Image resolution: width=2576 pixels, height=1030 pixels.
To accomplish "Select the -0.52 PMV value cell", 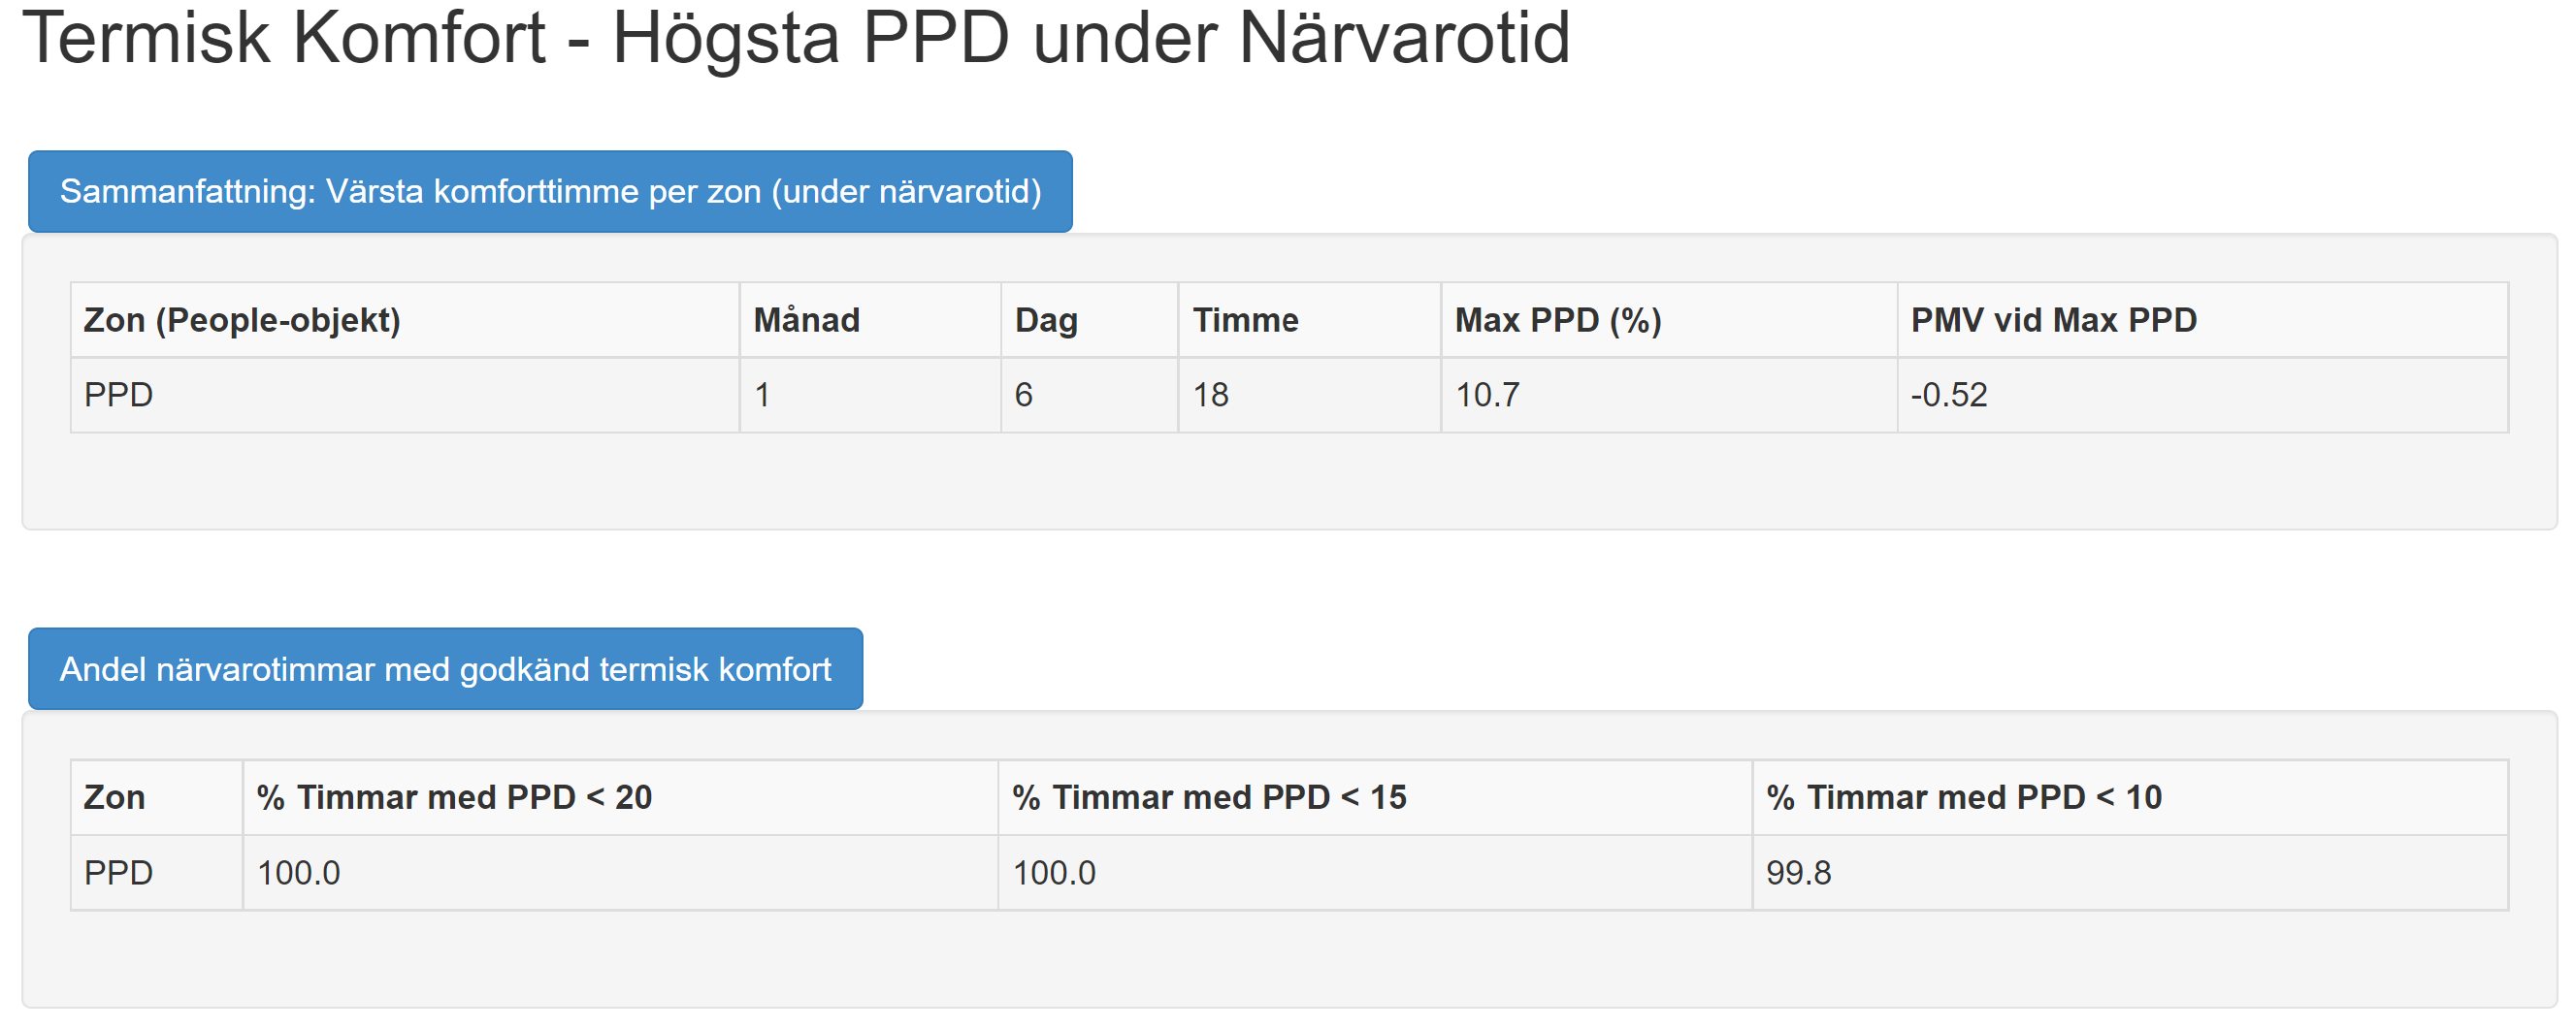I will pos(1948,395).
